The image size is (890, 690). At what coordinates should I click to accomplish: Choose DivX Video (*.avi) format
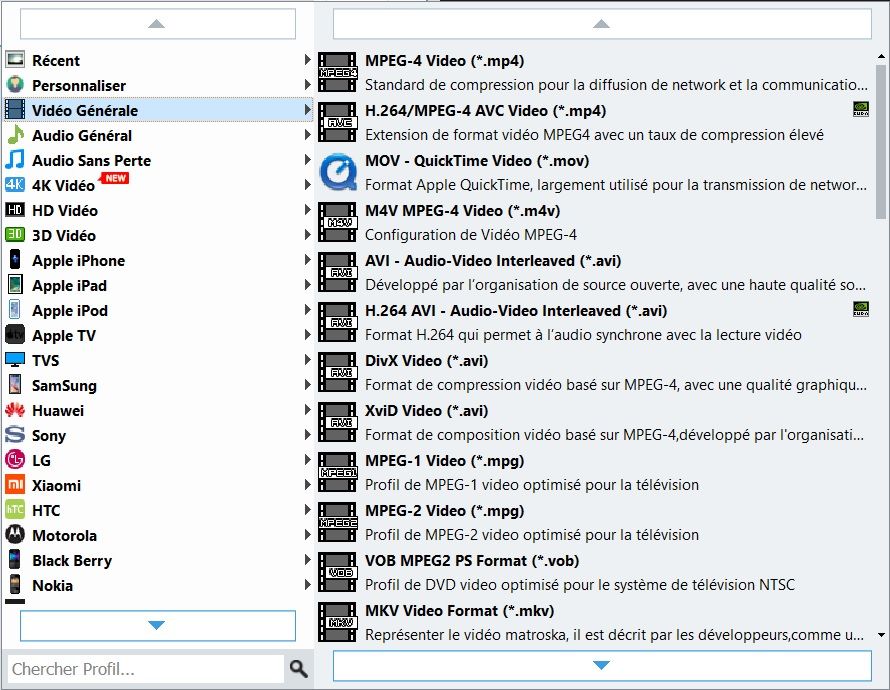point(594,372)
